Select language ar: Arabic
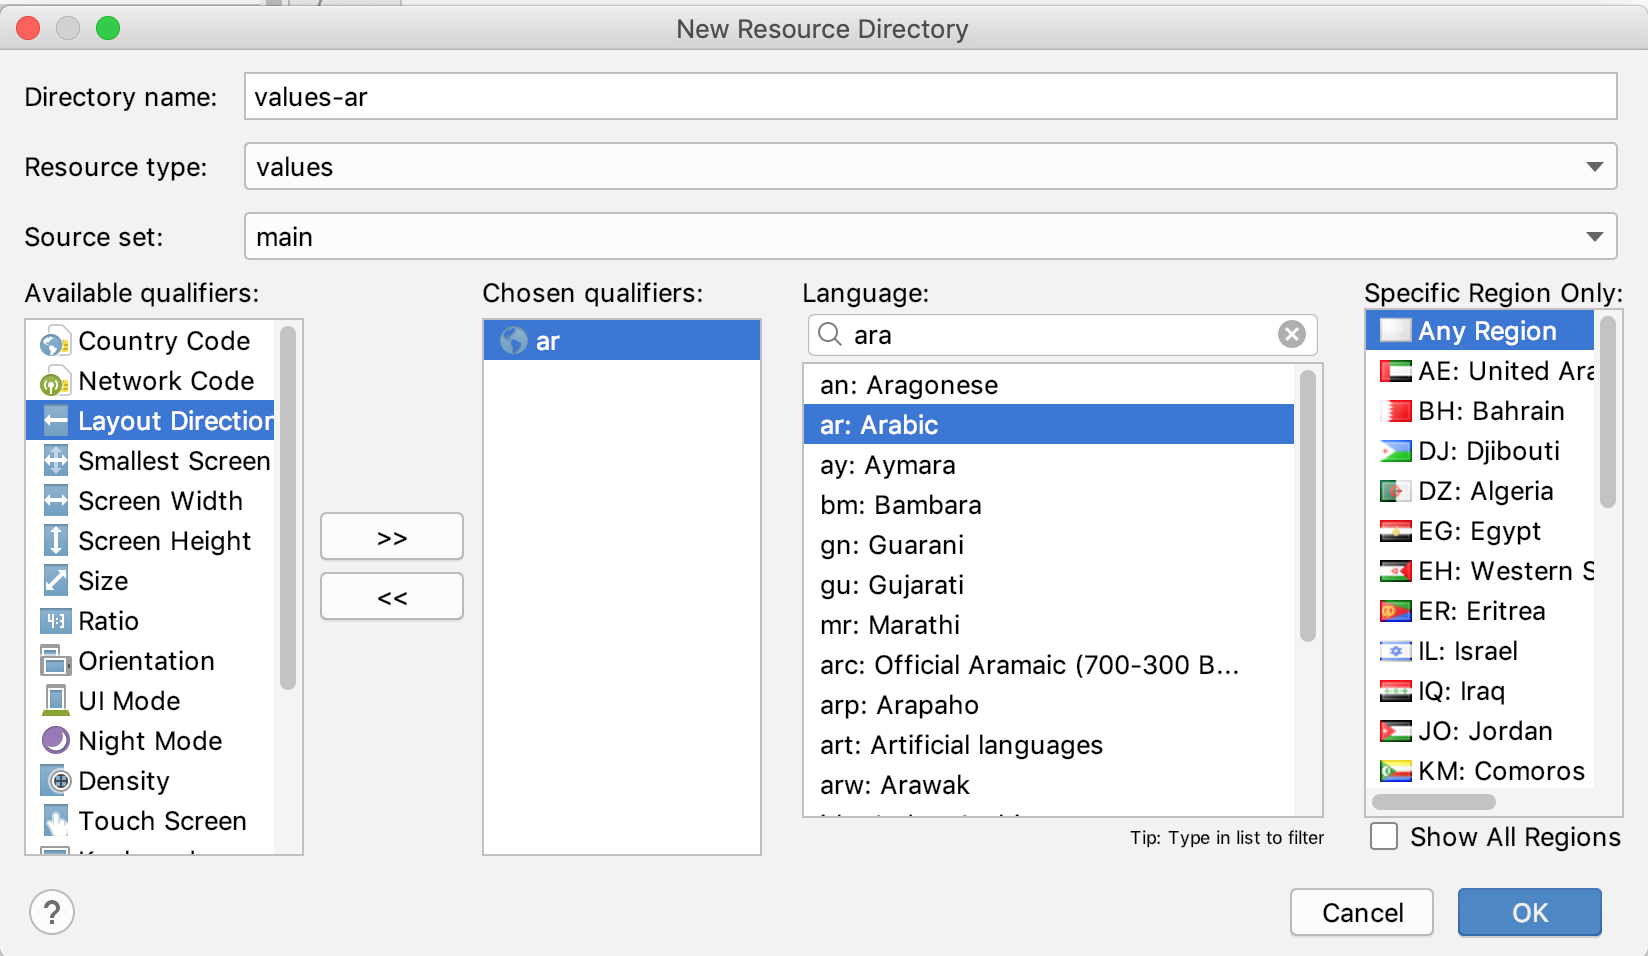The height and width of the screenshot is (956, 1648). pos(1048,424)
